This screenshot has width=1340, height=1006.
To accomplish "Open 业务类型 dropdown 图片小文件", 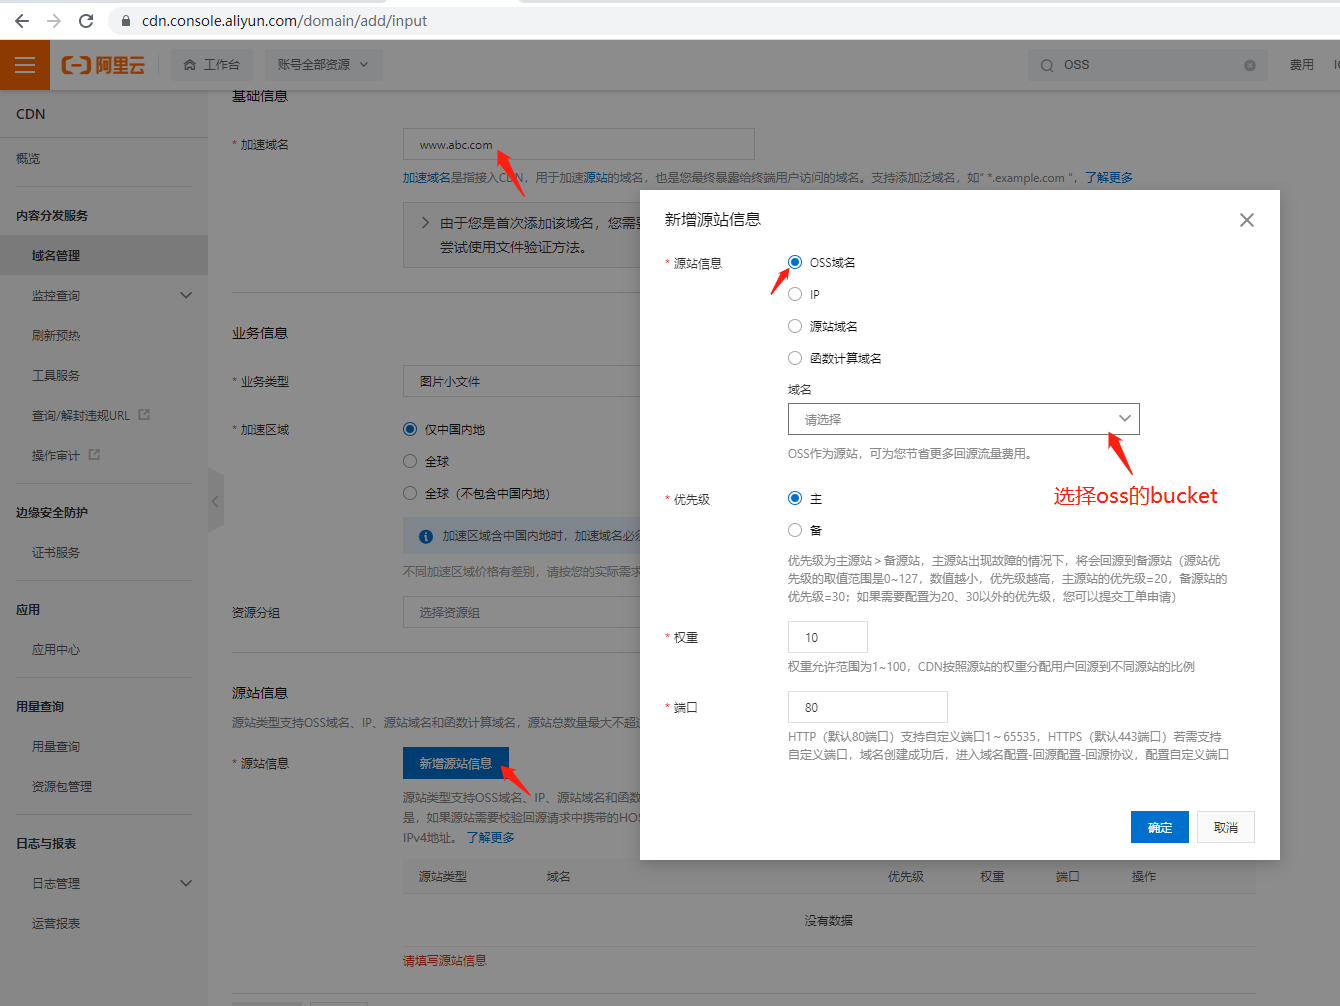I will click(521, 381).
